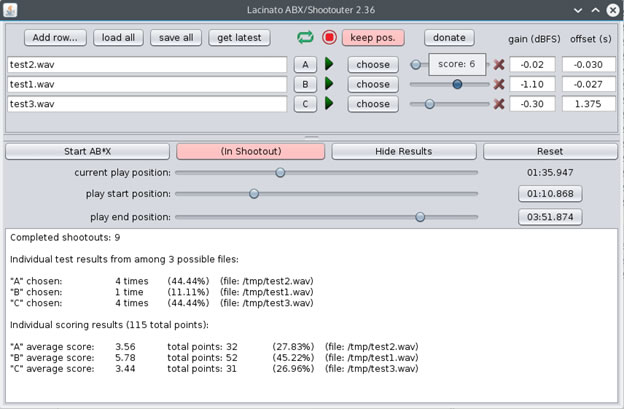
Task: Play test1.wav with its green arrow
Action: pyautogui.click(x=329, y=84)
